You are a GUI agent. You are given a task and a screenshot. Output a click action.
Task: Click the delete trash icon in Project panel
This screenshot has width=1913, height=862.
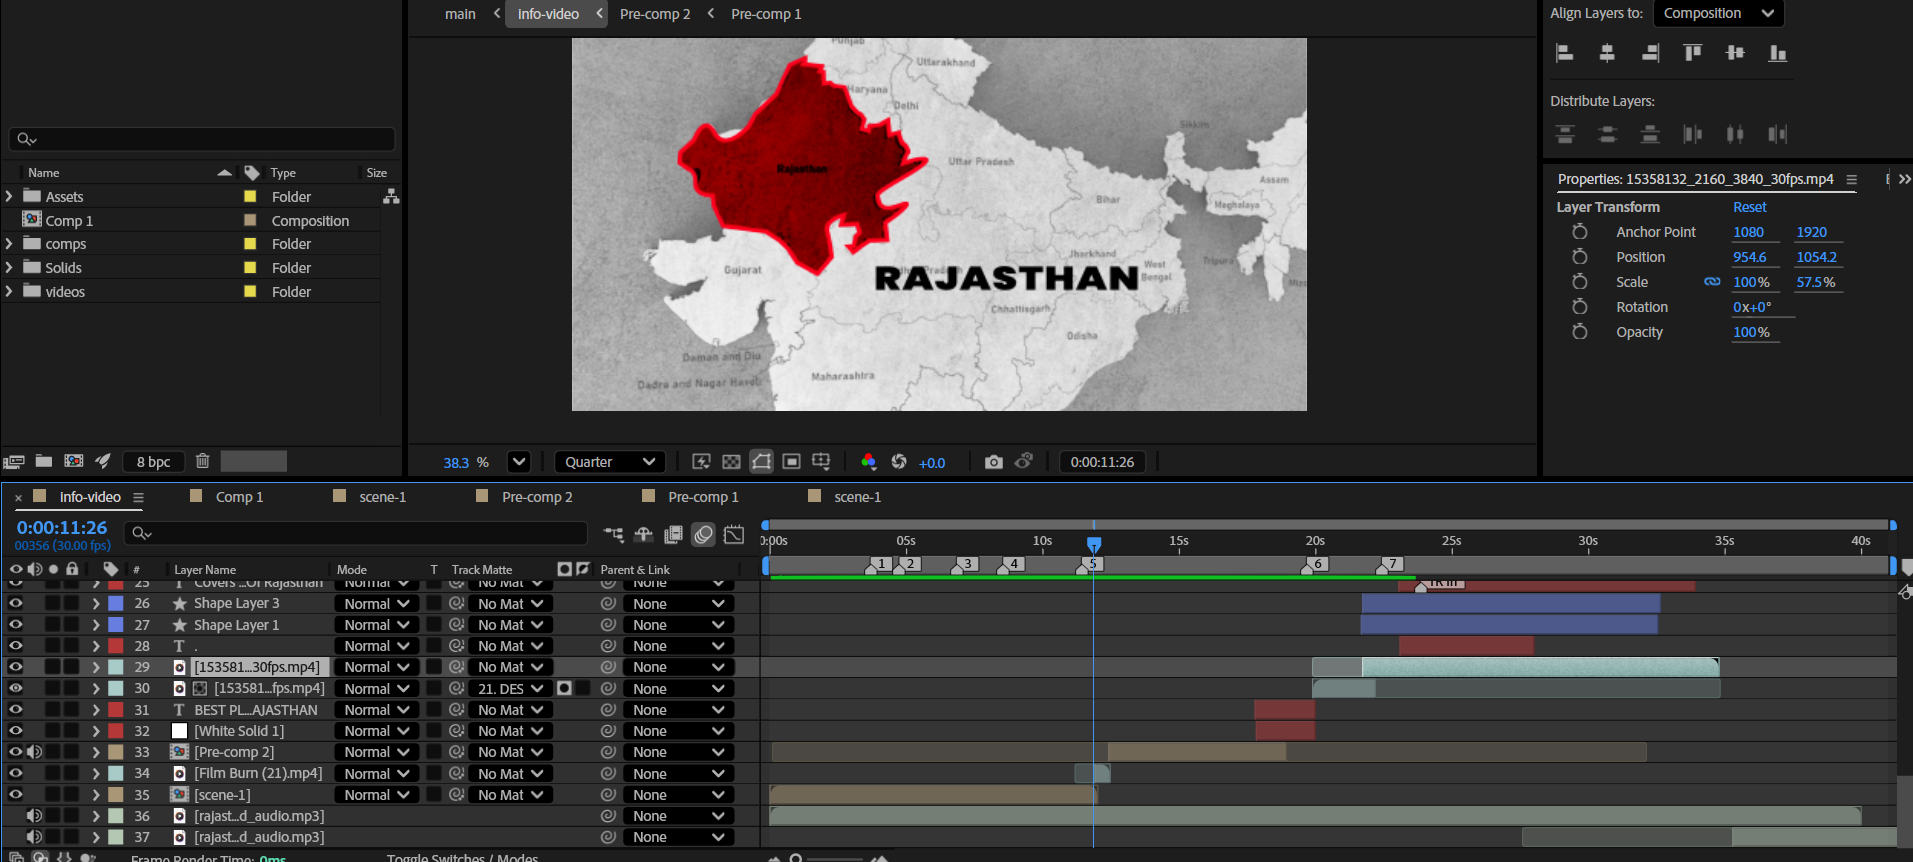click(203, 461)
